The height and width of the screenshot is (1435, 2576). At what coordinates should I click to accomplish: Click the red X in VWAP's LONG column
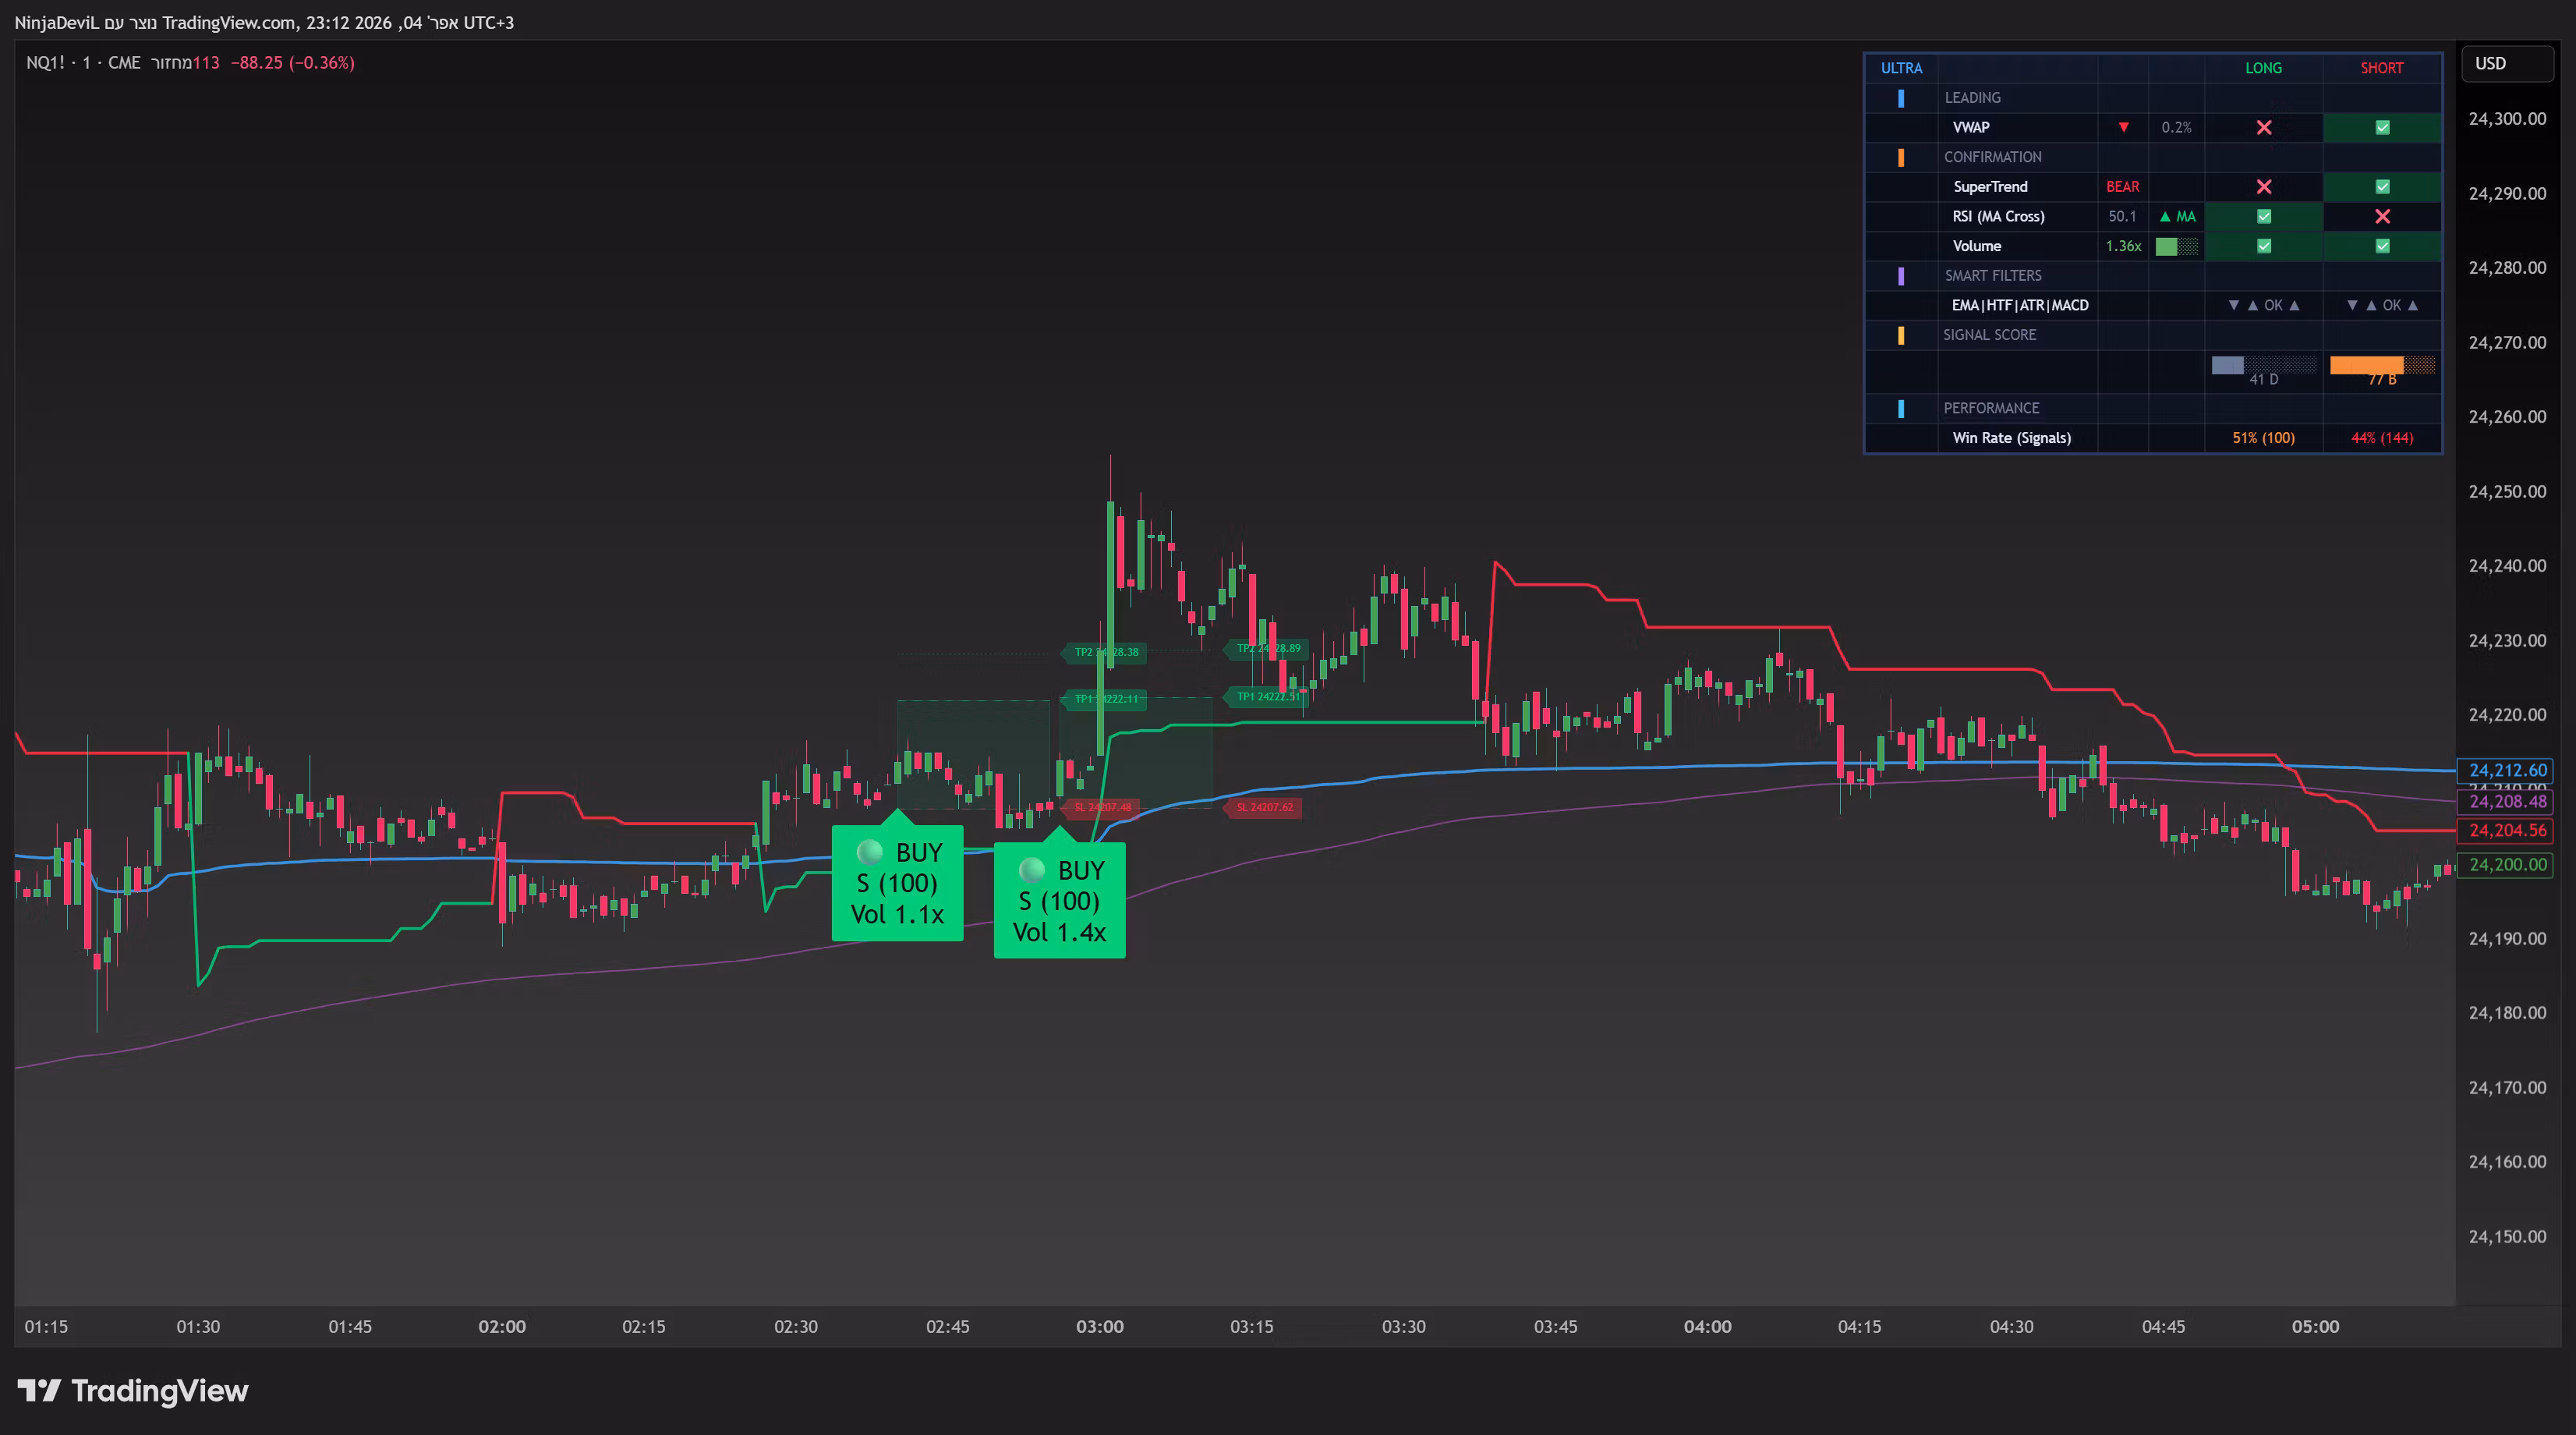[2264, 127]
